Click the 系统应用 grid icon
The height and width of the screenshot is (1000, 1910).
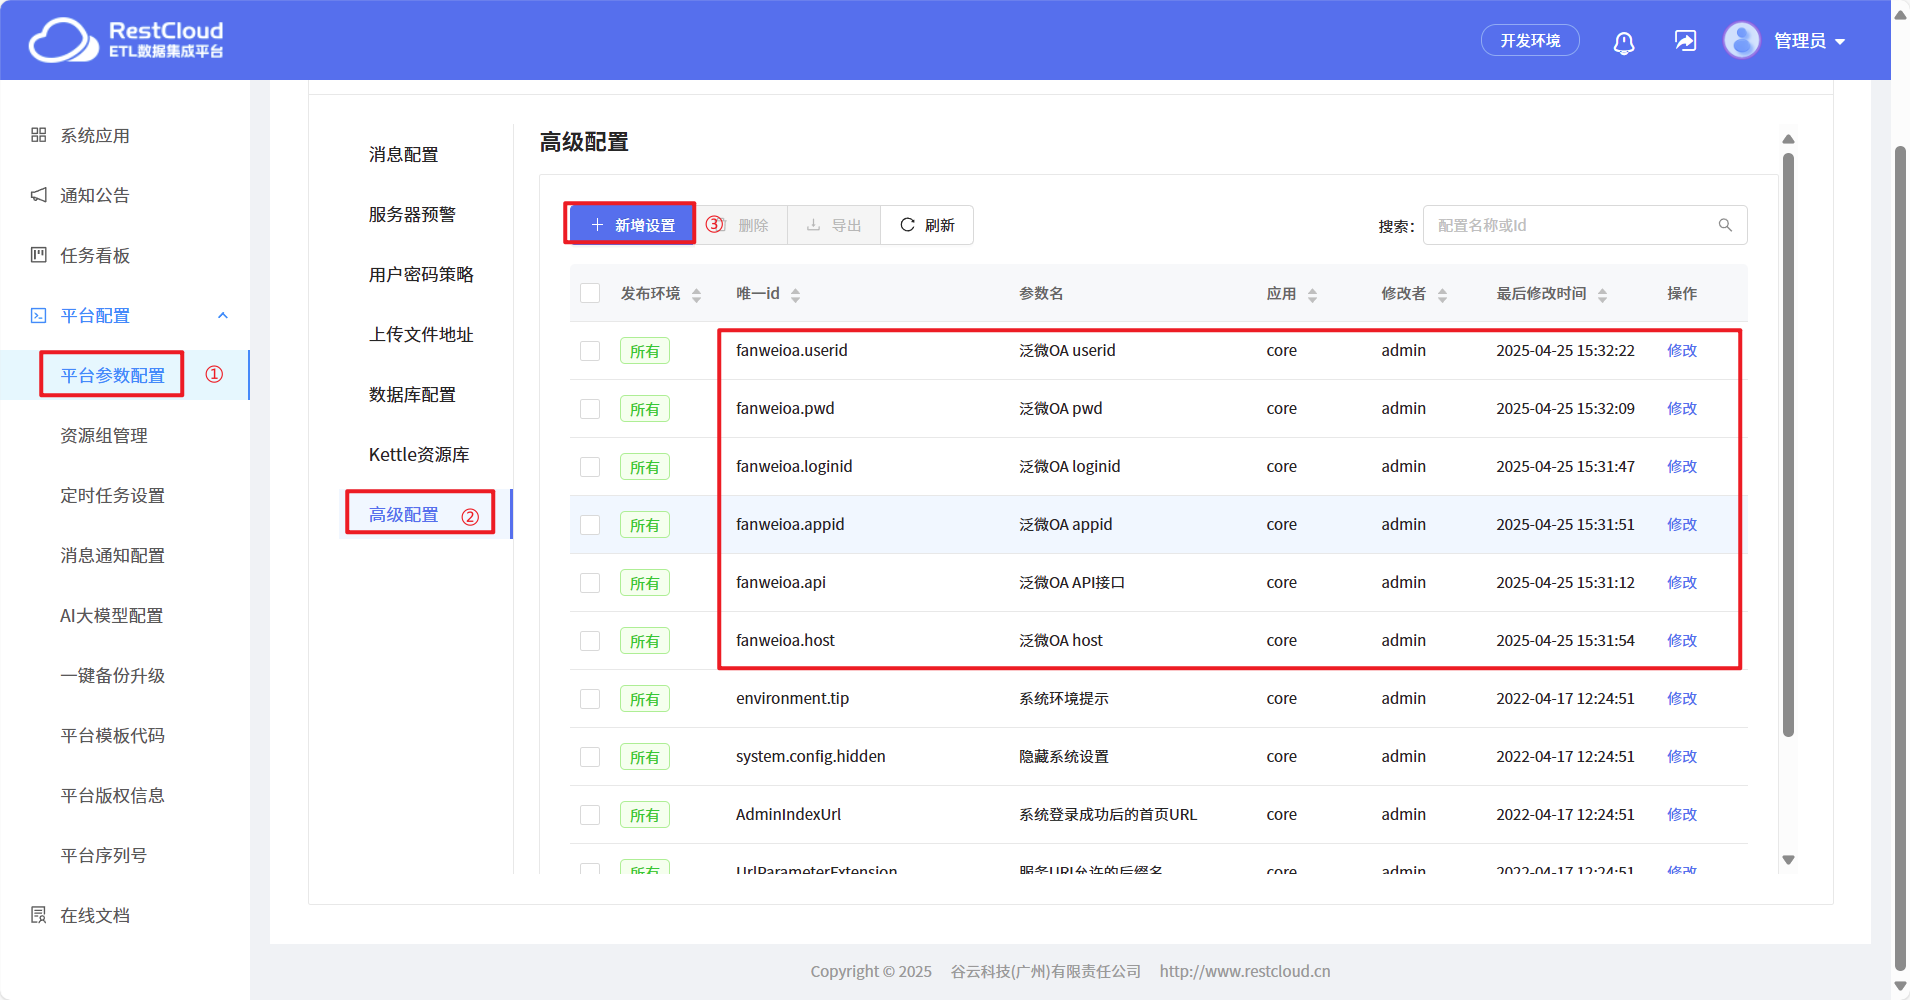click(x=39, y=135)
